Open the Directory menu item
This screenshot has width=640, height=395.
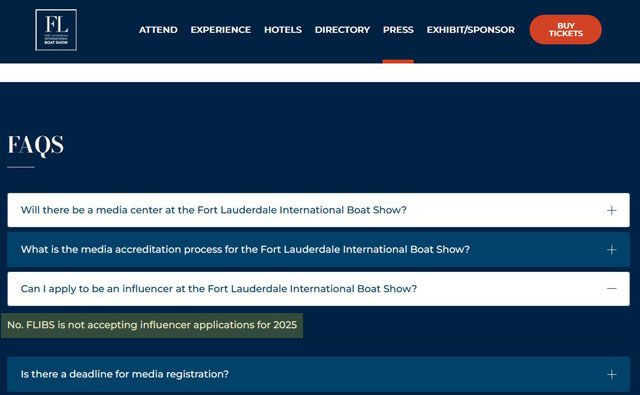pos(342,30)
